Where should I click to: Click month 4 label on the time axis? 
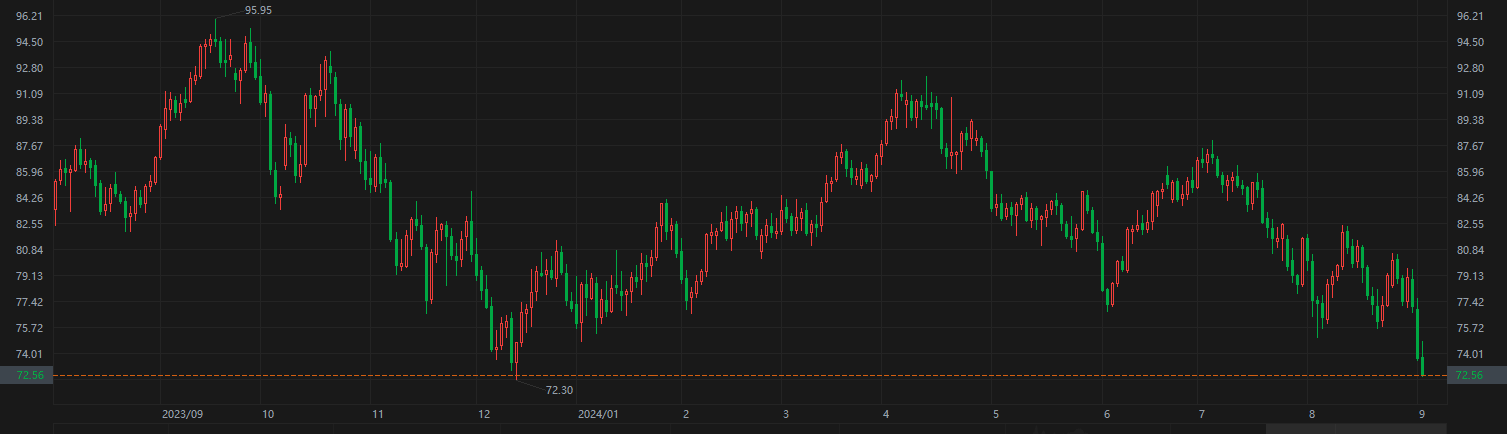pos(886,413)
